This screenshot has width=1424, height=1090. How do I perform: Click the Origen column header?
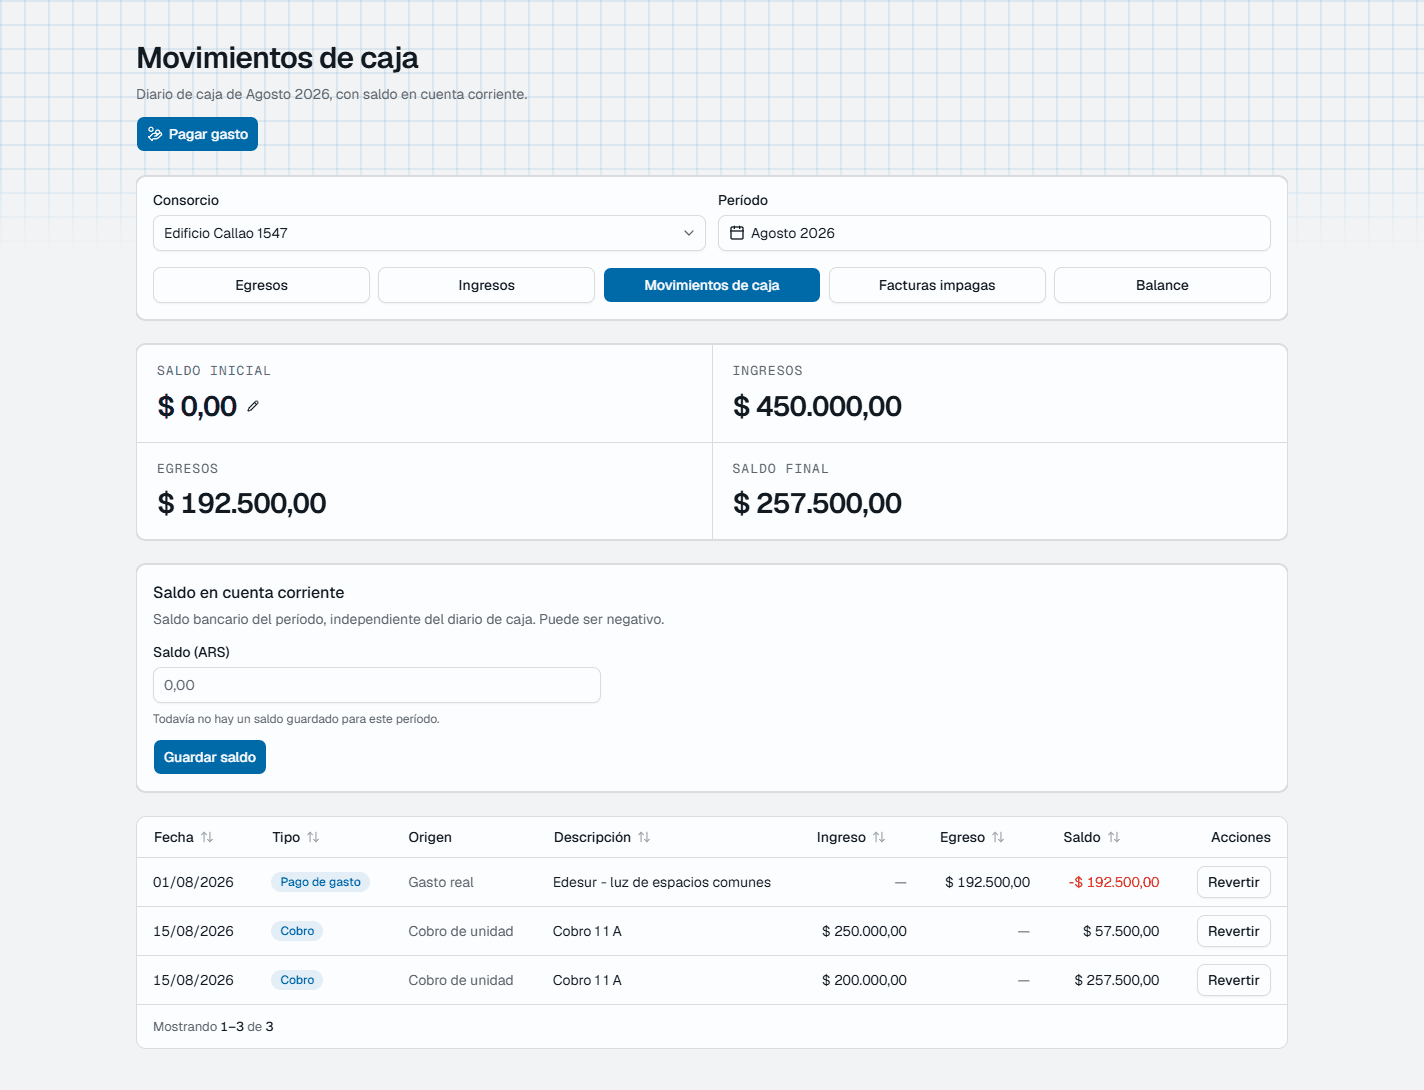pos(430,837)
